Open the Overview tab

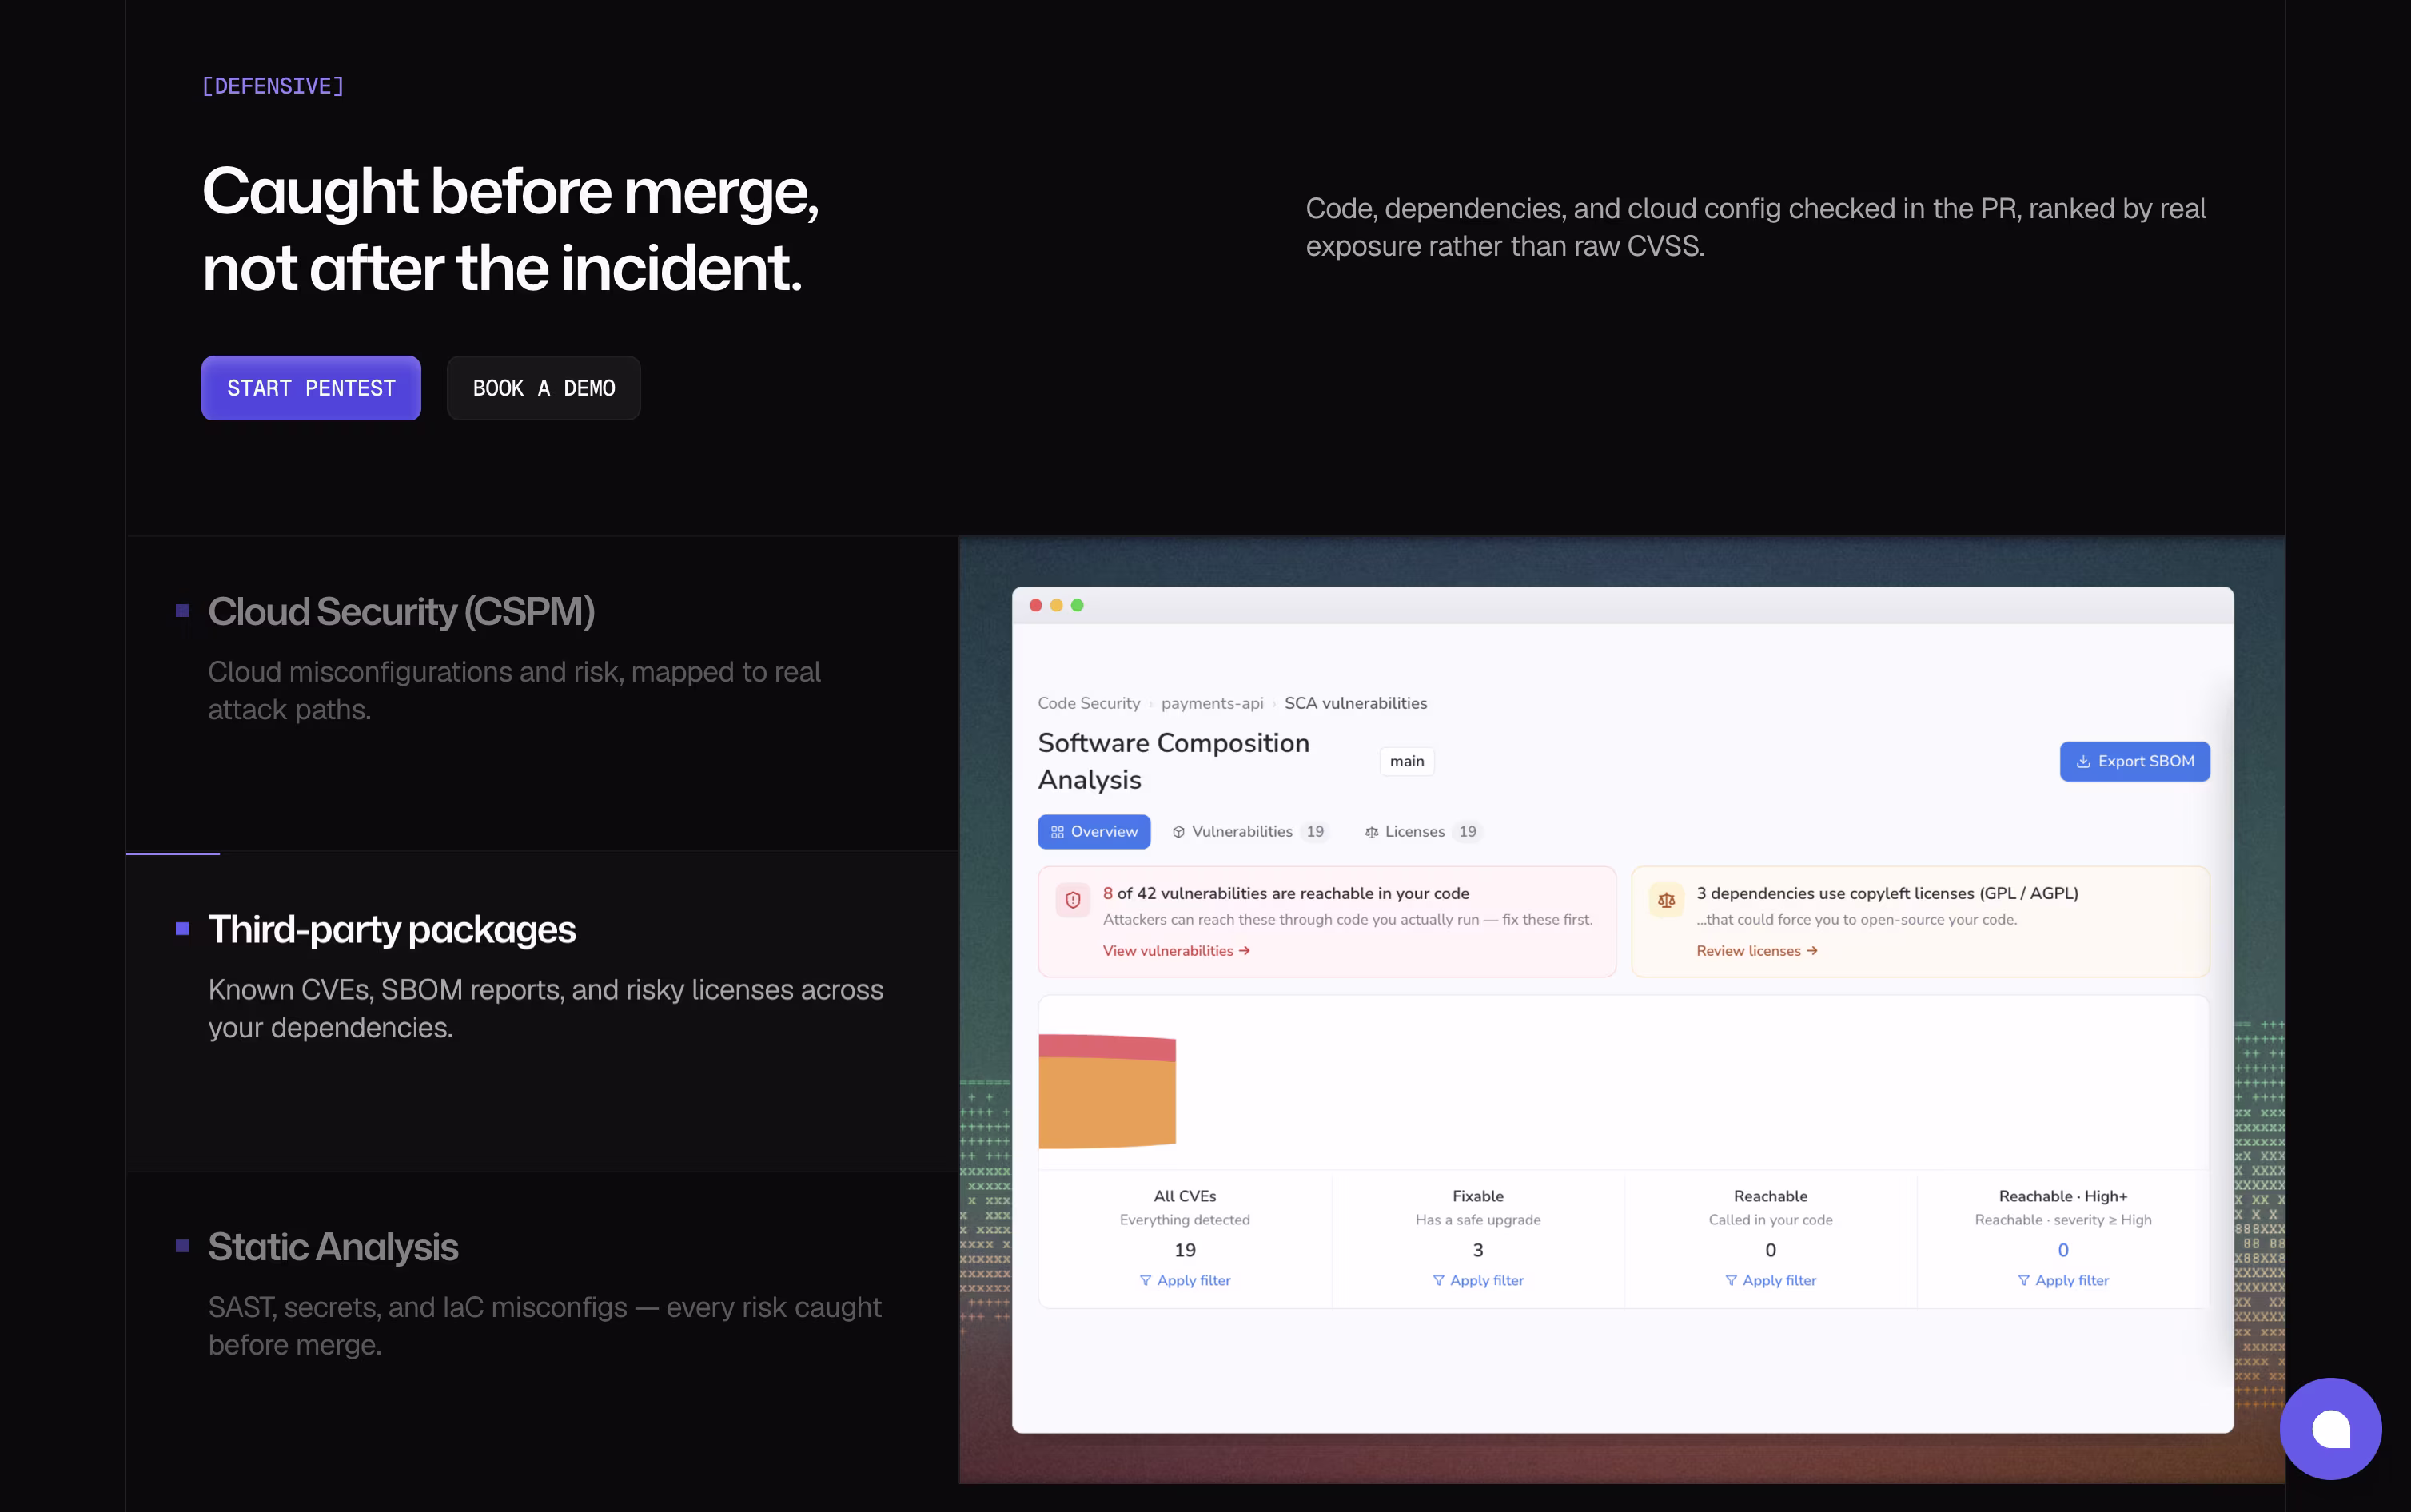pyautogui.click(x=1094, y=831)
